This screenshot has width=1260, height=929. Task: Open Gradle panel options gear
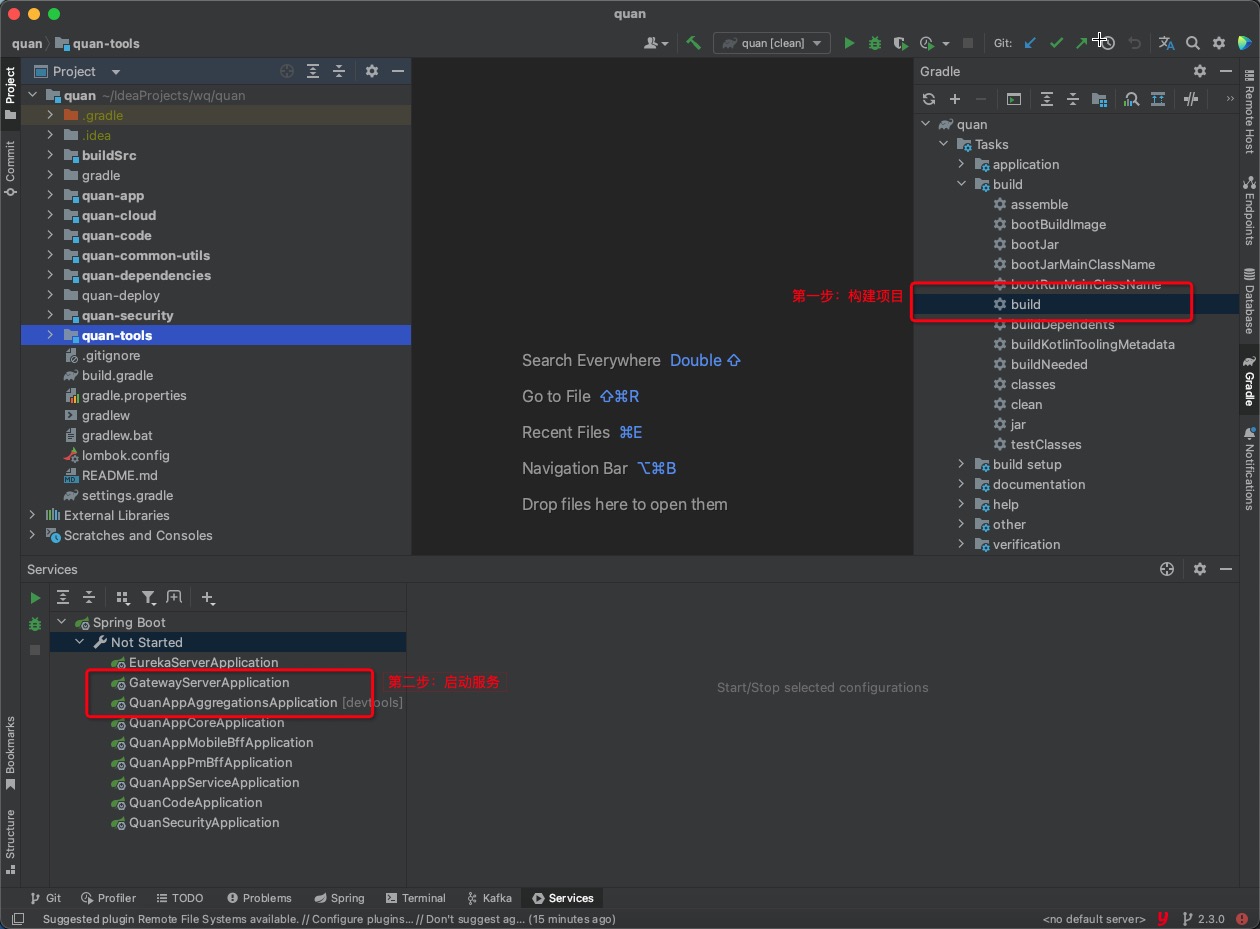(x=1200, y=71)
